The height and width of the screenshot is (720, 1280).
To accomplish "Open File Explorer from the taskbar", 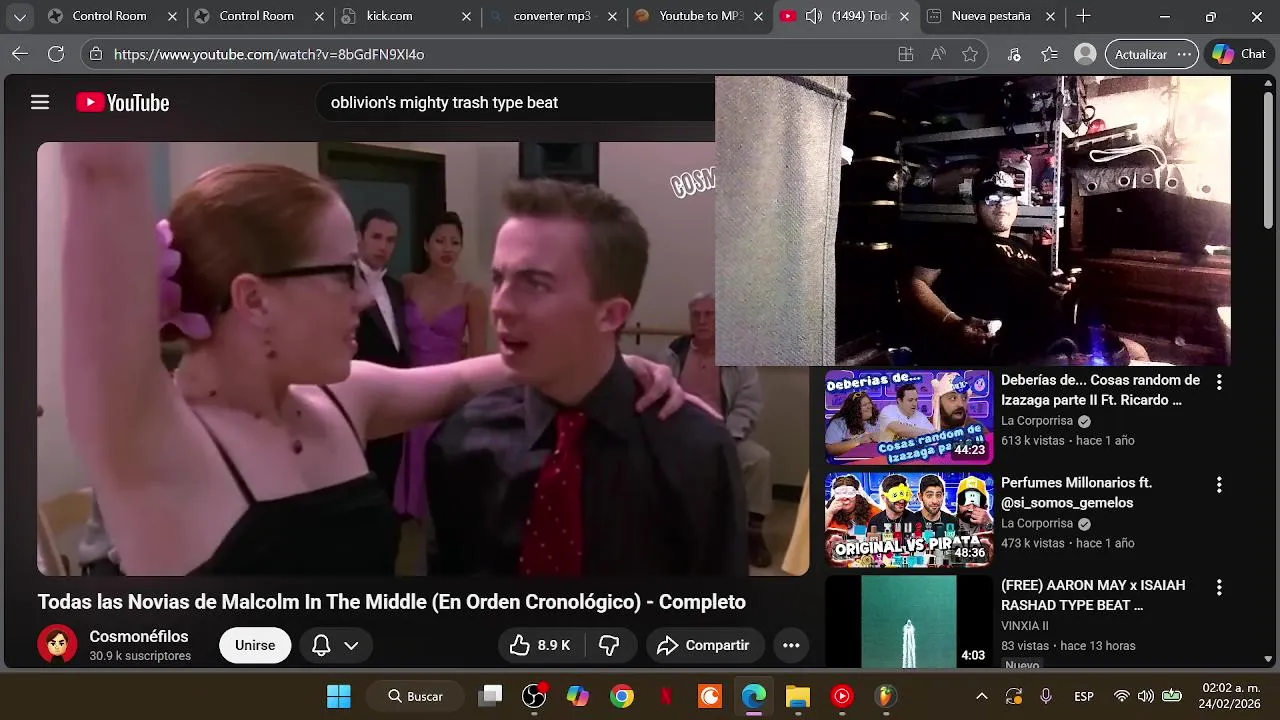I will click(797, 696).
